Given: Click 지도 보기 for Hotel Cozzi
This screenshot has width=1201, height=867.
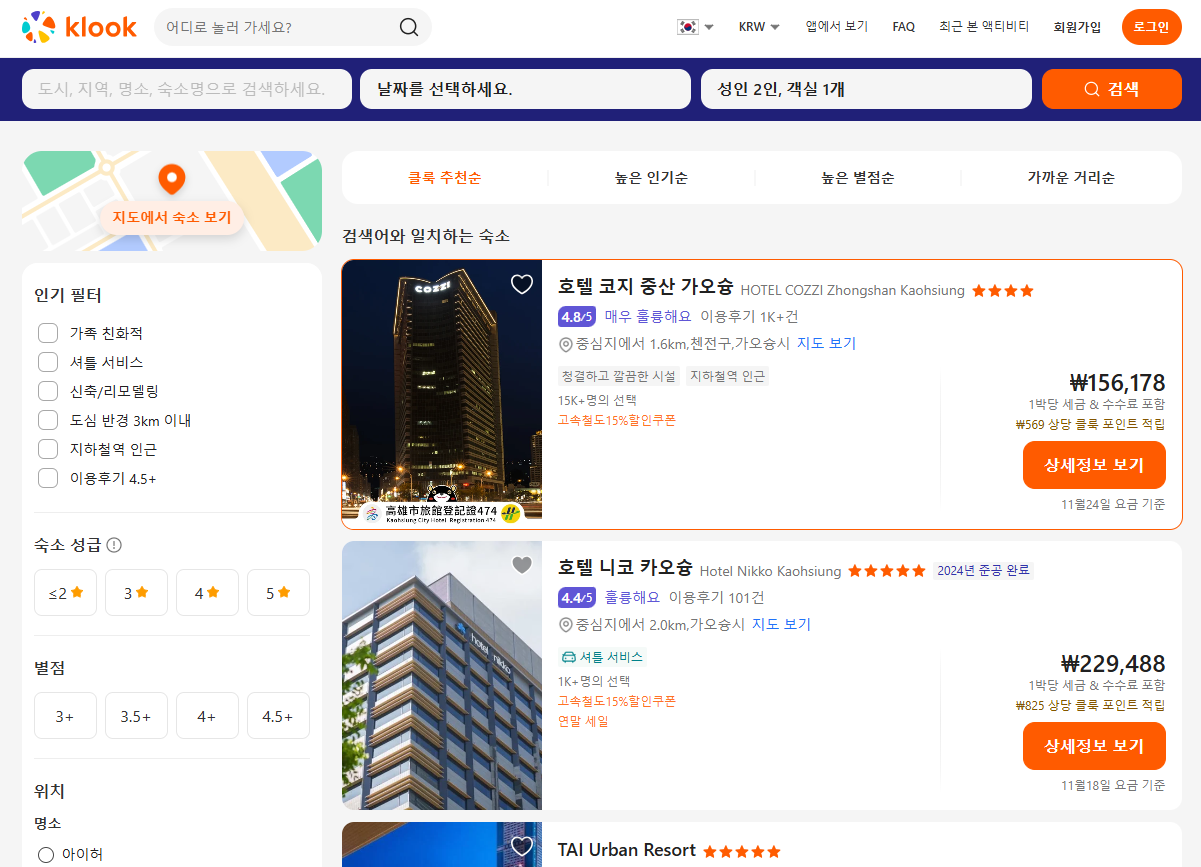Looking at the screenshot, I should coord(826,343).
